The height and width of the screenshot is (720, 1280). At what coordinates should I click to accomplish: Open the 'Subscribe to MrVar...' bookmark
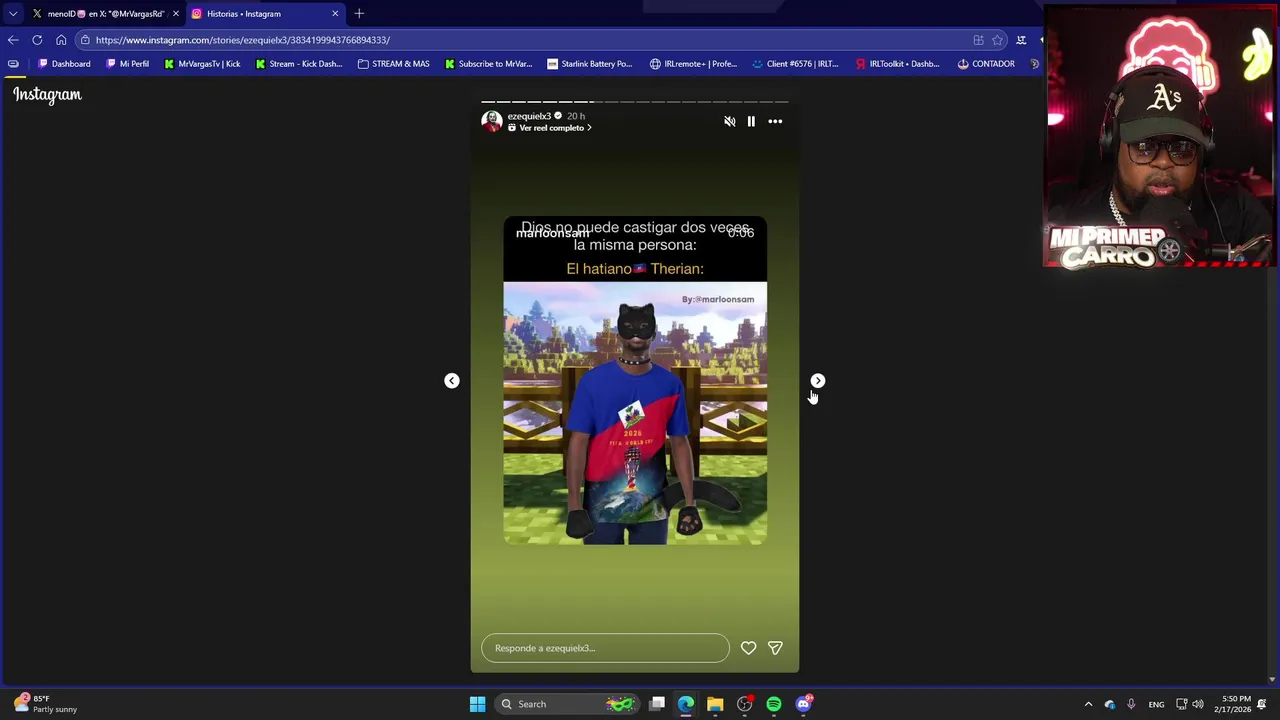click(x=489, y=64)
